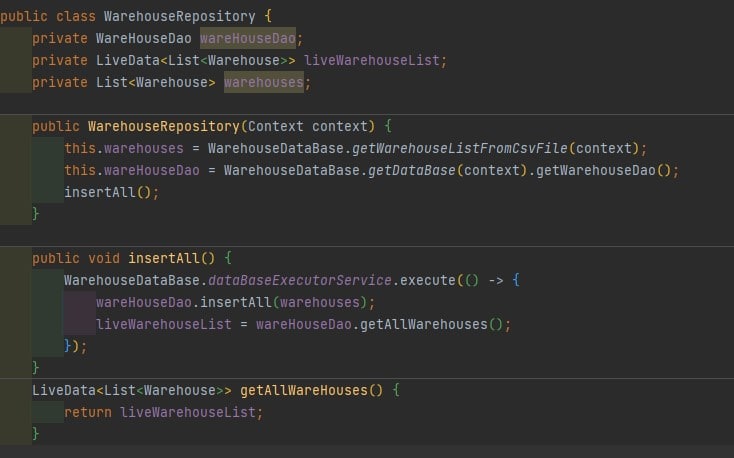The image size is (734, 458).
Task: Click the WareHouseDao type in the field declaration
Action: 144,38
